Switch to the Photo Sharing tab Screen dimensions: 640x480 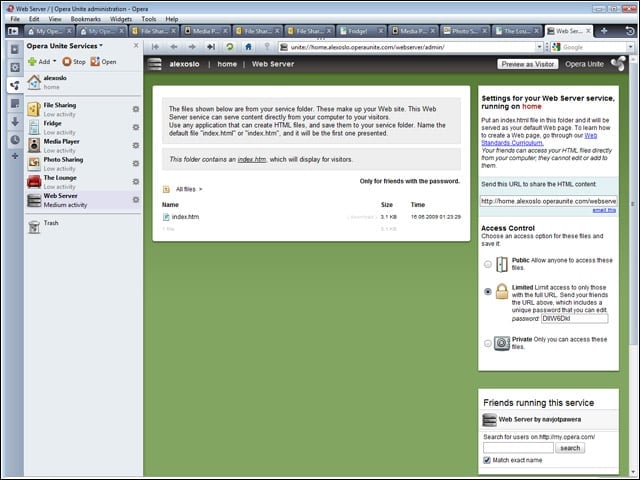(465, 31)
